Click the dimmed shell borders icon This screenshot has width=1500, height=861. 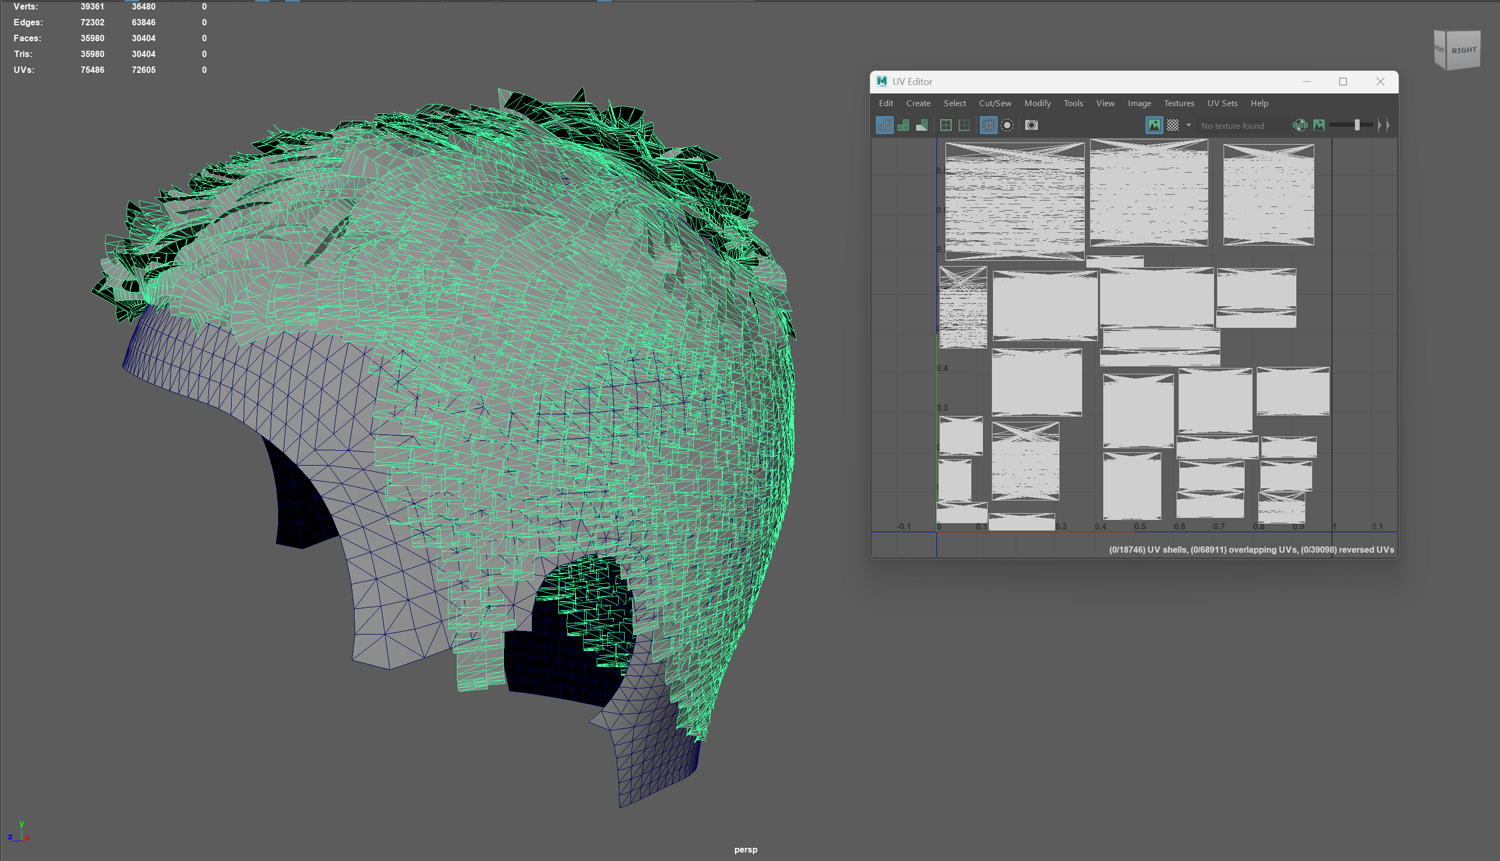(964, 125)
